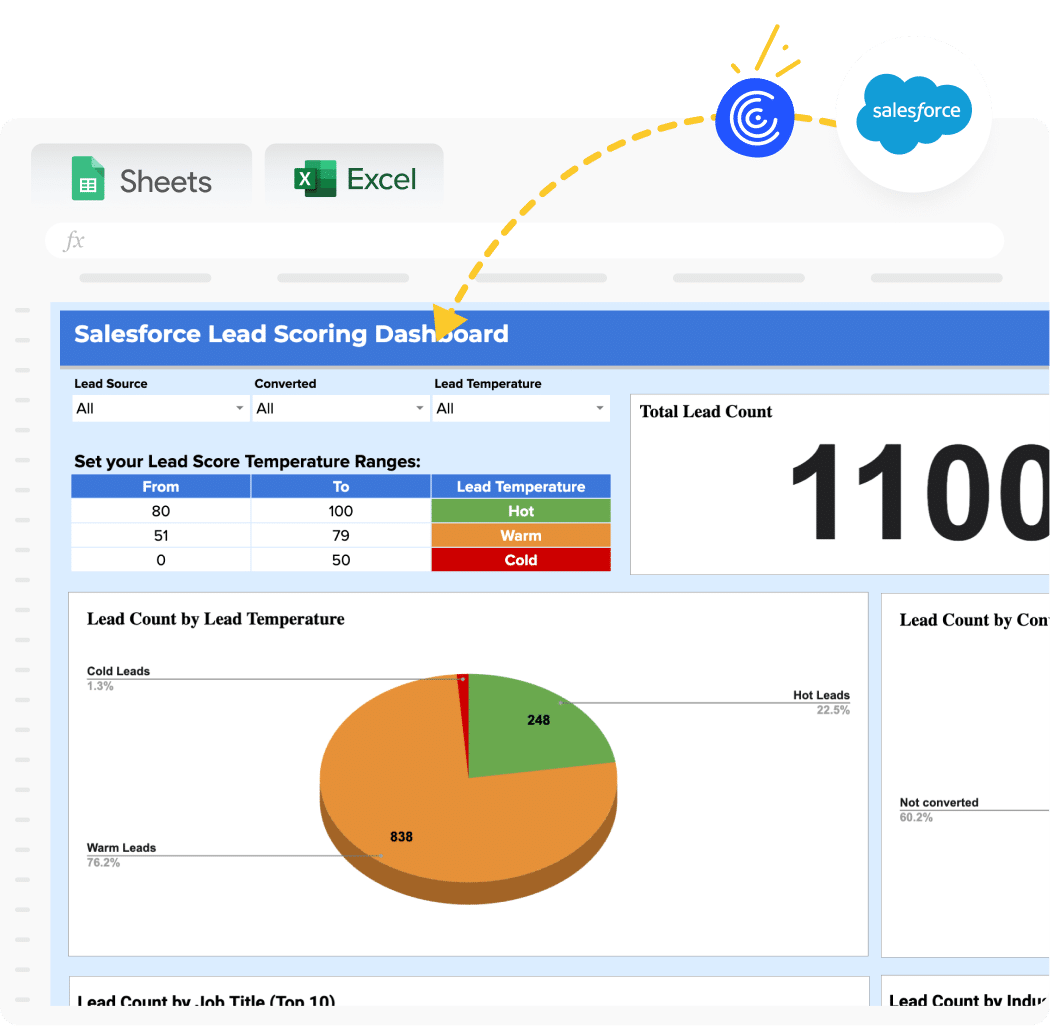Image resolution: width=1050 pixels, height=1026 pixels.
Task: Click the To value 79 cell
Action: (x=341, y=536)
